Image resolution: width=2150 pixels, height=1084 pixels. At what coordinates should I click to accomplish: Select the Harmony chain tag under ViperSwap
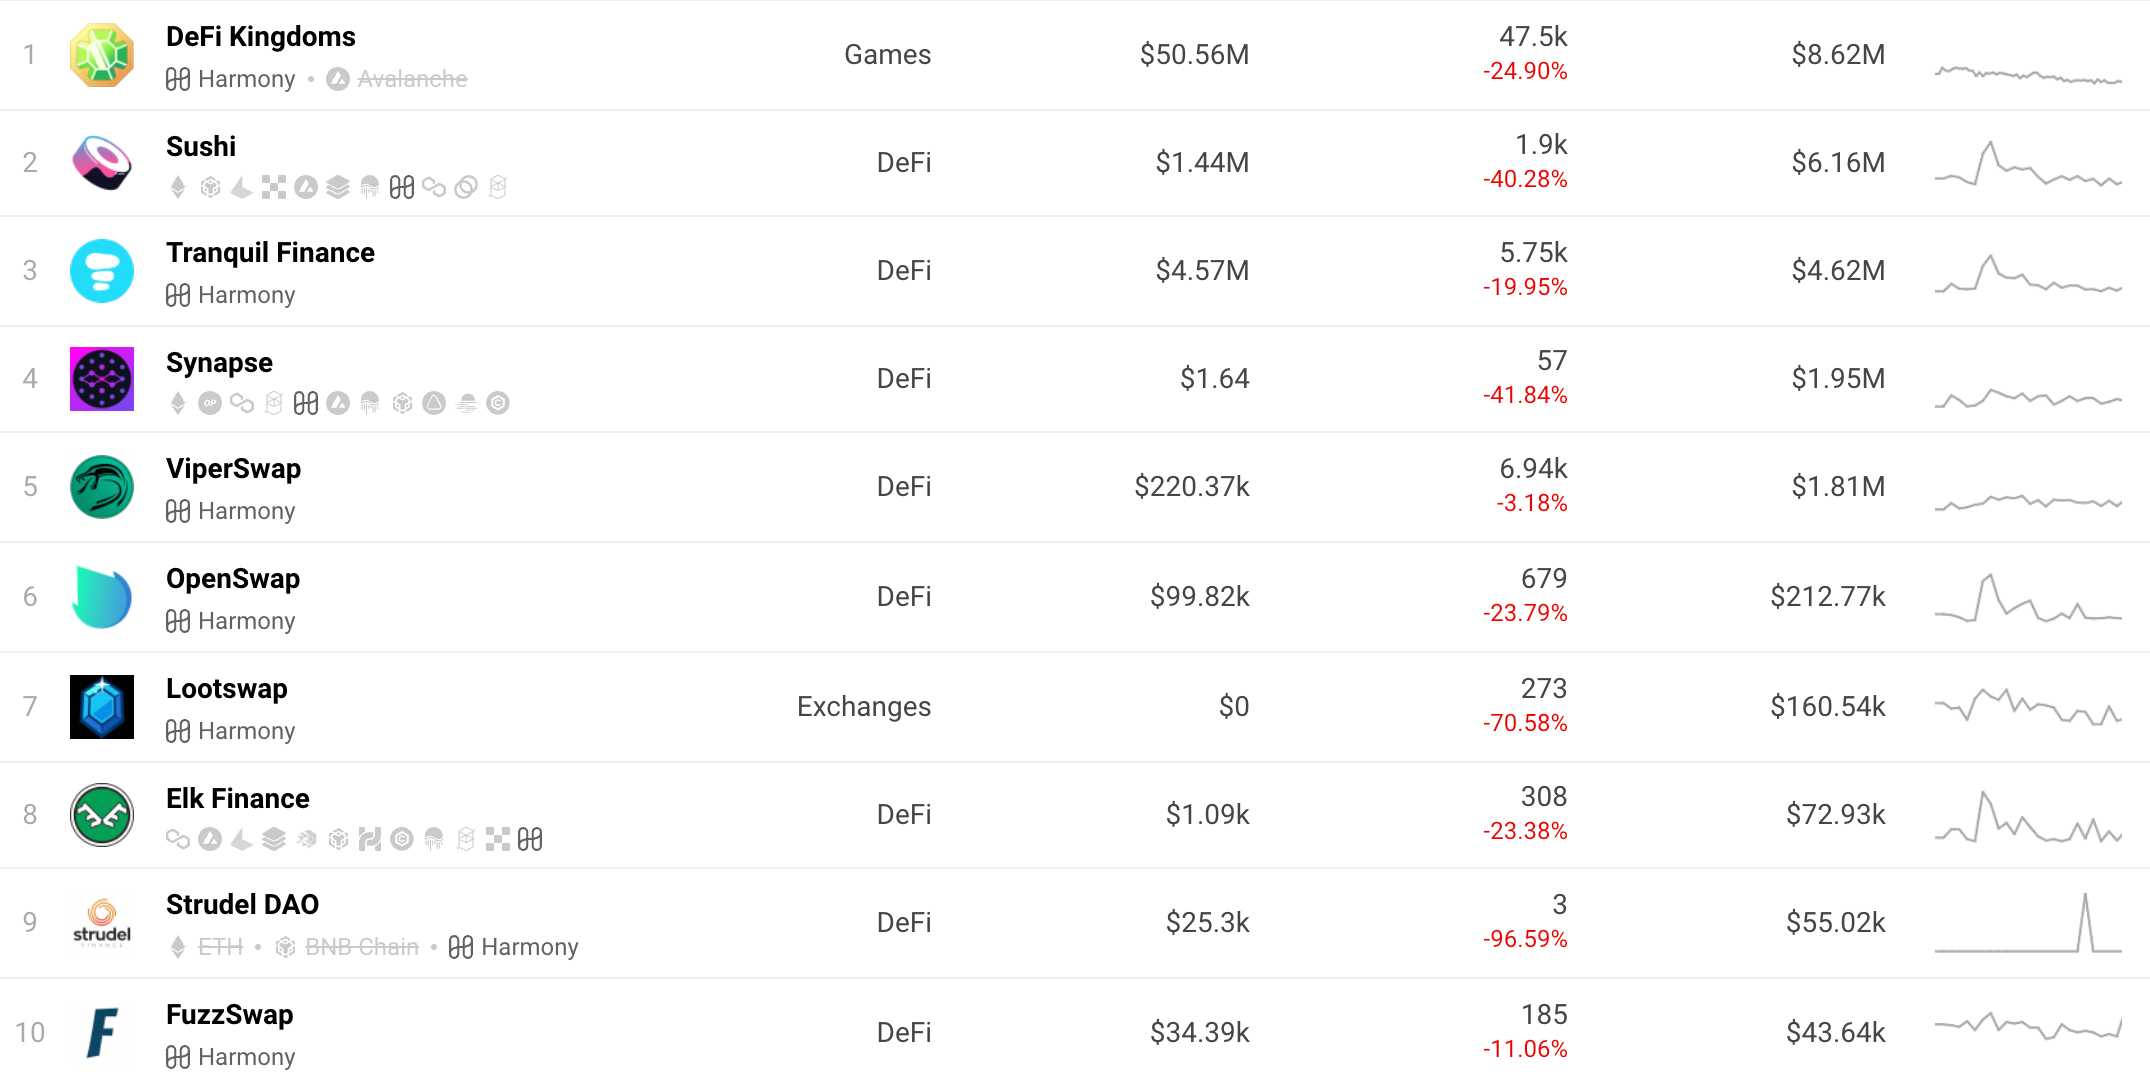pyautogui.click(x=231, y=511)
